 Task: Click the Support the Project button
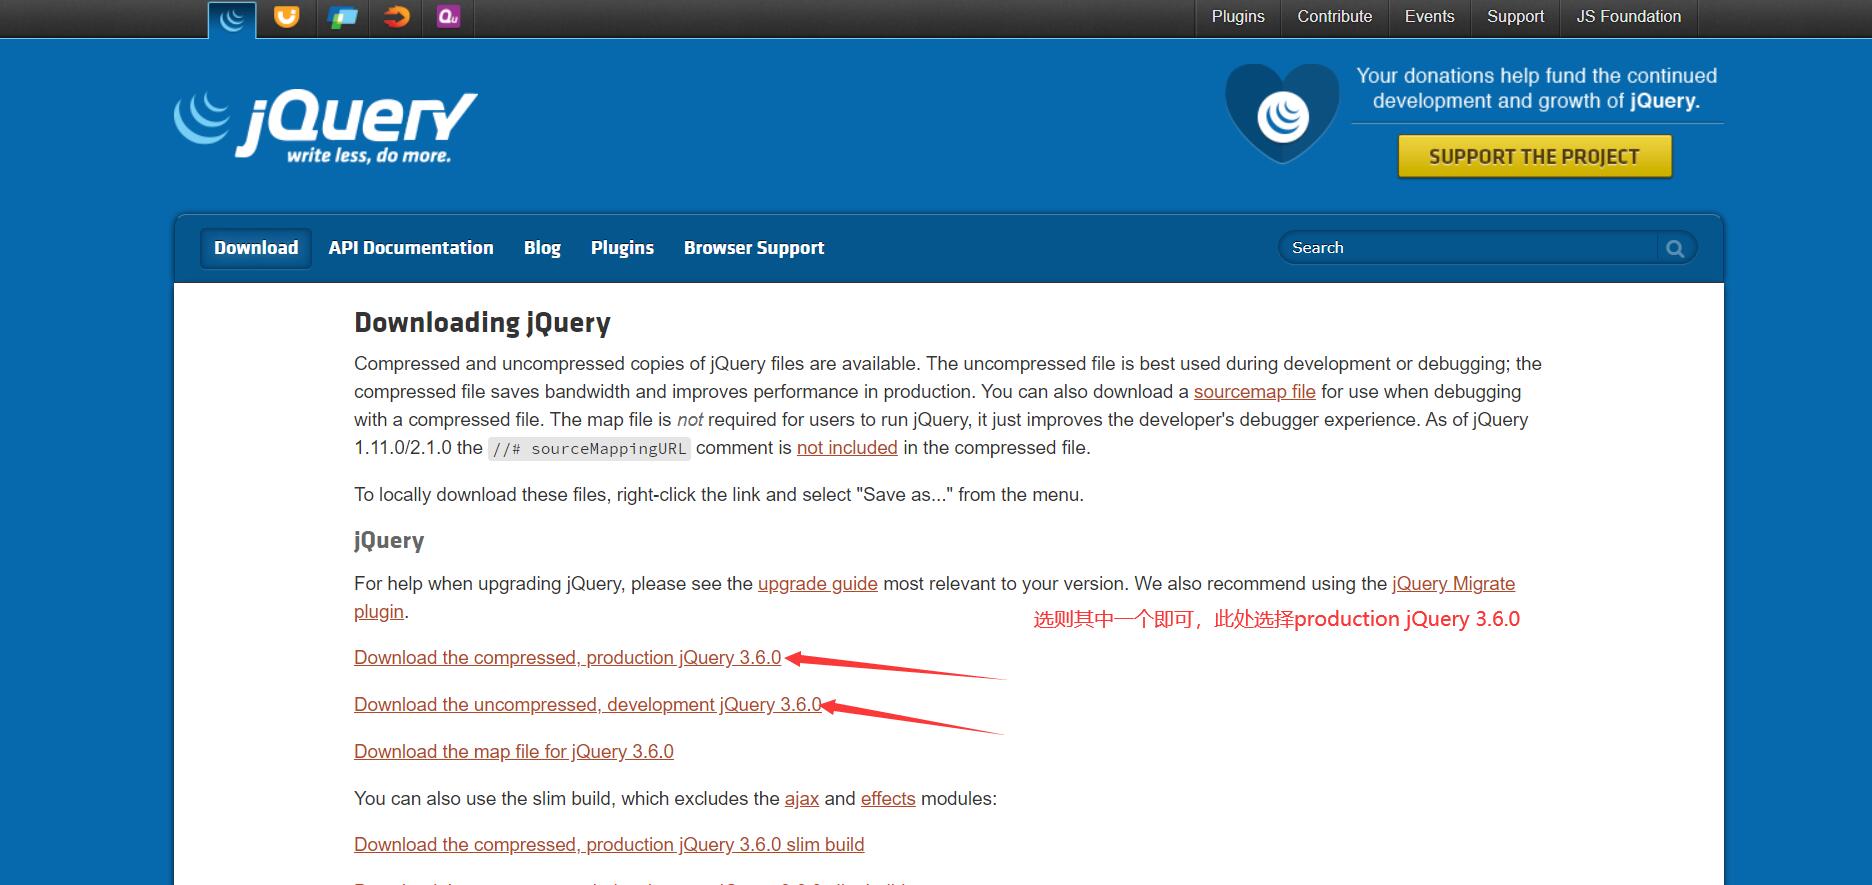[x=1534, y=157]
